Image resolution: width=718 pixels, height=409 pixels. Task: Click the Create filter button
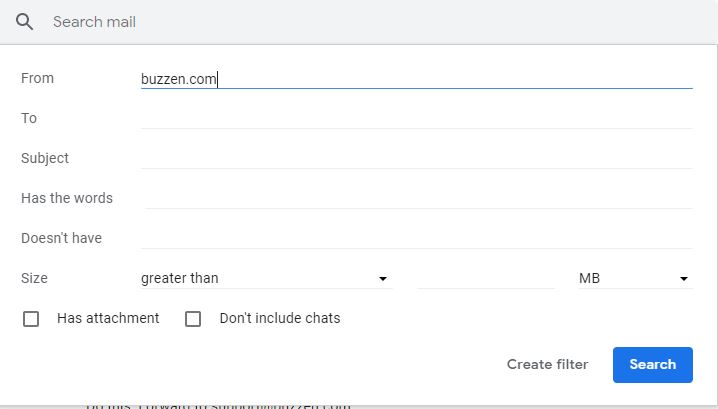(547, 364)
